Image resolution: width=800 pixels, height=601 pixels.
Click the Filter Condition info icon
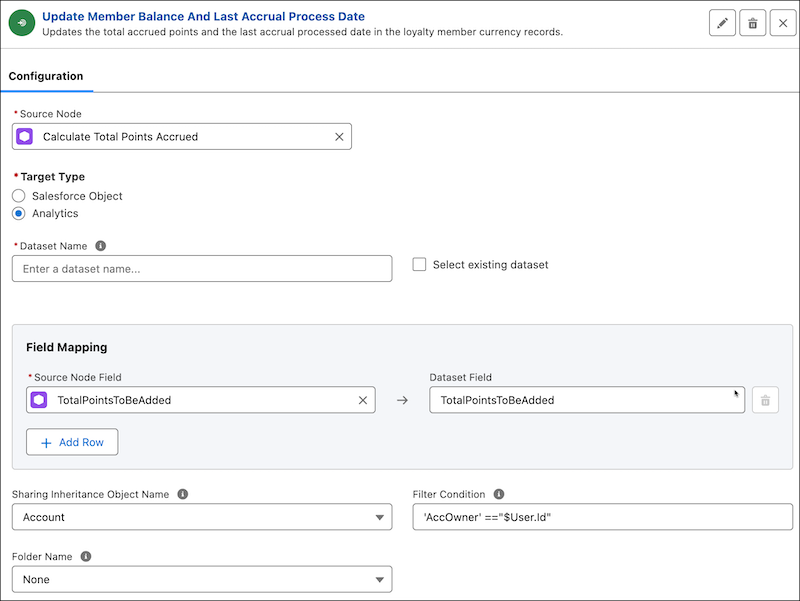(x=499, y=494)
